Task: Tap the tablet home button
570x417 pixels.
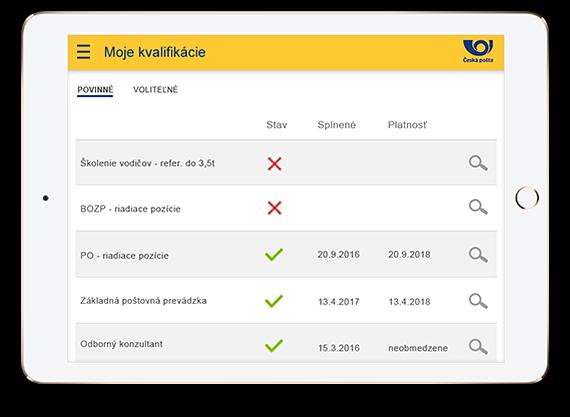Action: pyautogui.click(x=527, y=198)
